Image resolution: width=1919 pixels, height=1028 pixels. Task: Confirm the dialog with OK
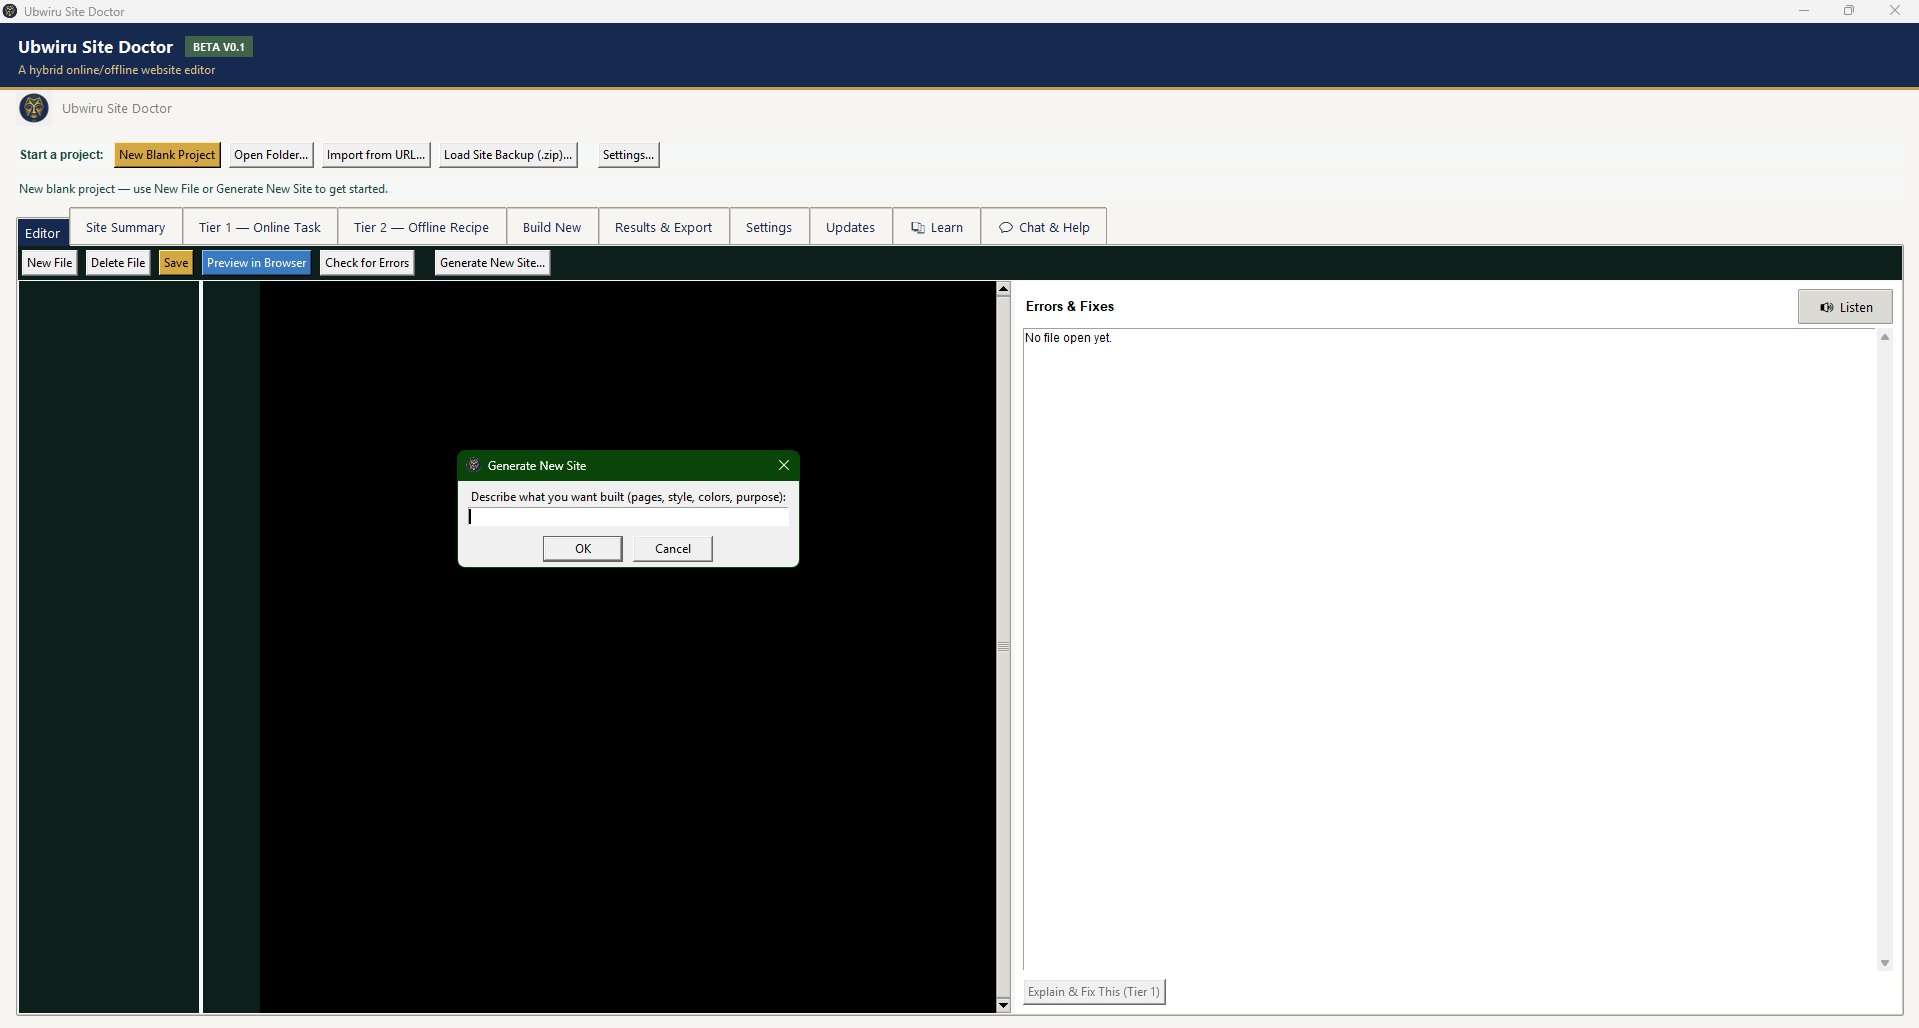(x=583, y=549)
